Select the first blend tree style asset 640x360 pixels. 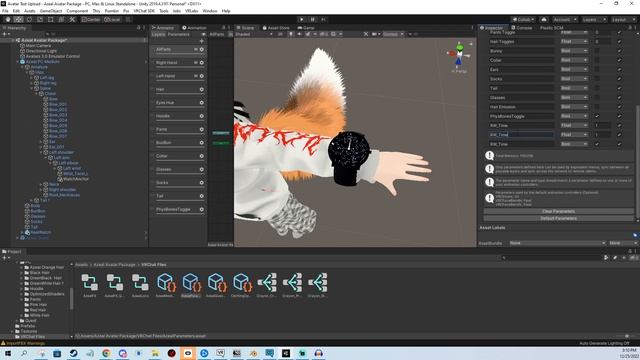tap(267, 282)
